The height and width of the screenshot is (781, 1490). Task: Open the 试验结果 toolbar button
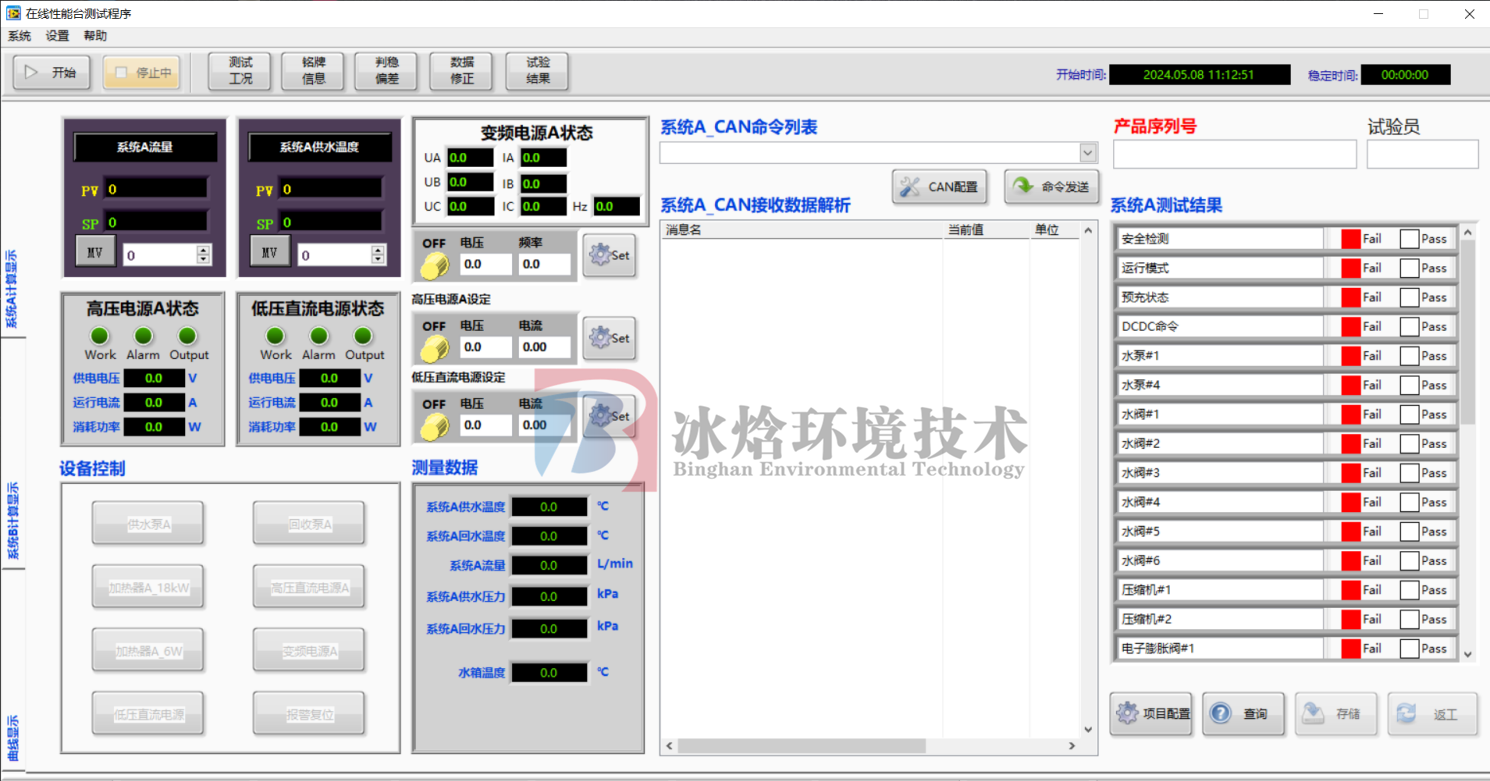click(537, 71)
